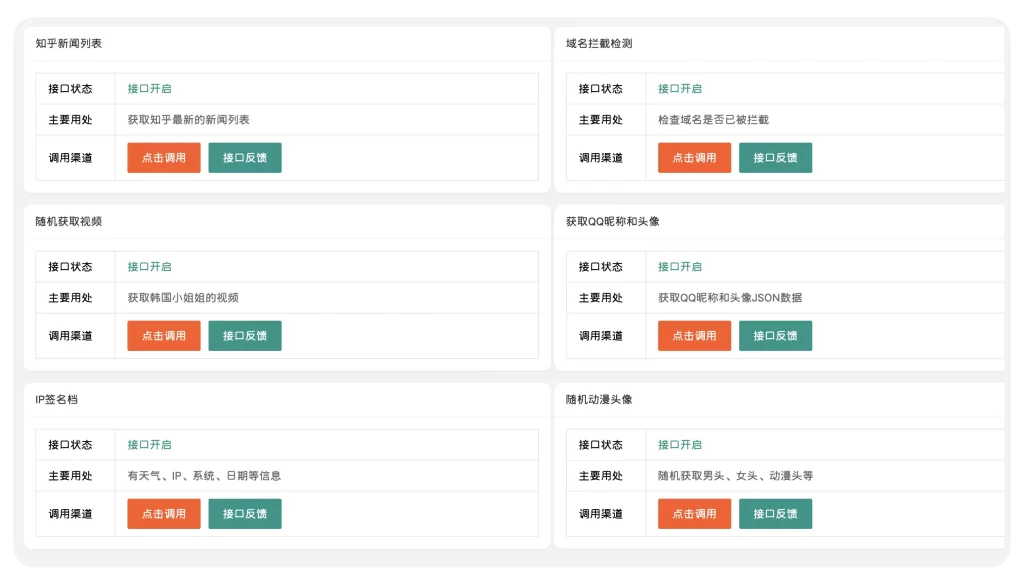Image resolution: width=1024 pixels, height=577 pixels.
Task: Click 接口反馈 on IP签名档 card
Action: (x=245, y=513)
